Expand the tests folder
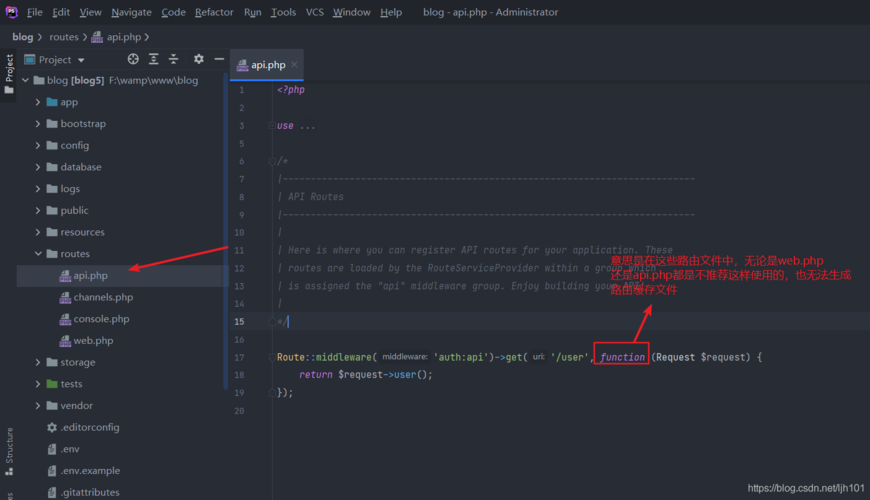Image resolution: width=870 pixels, height=500 pixels. tap(38, 384)
